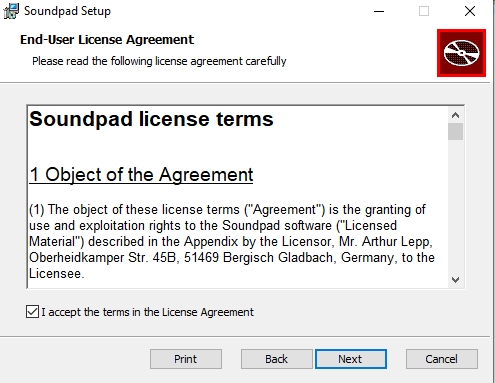Cancel the Soundpad installation

tap(442, 359)
